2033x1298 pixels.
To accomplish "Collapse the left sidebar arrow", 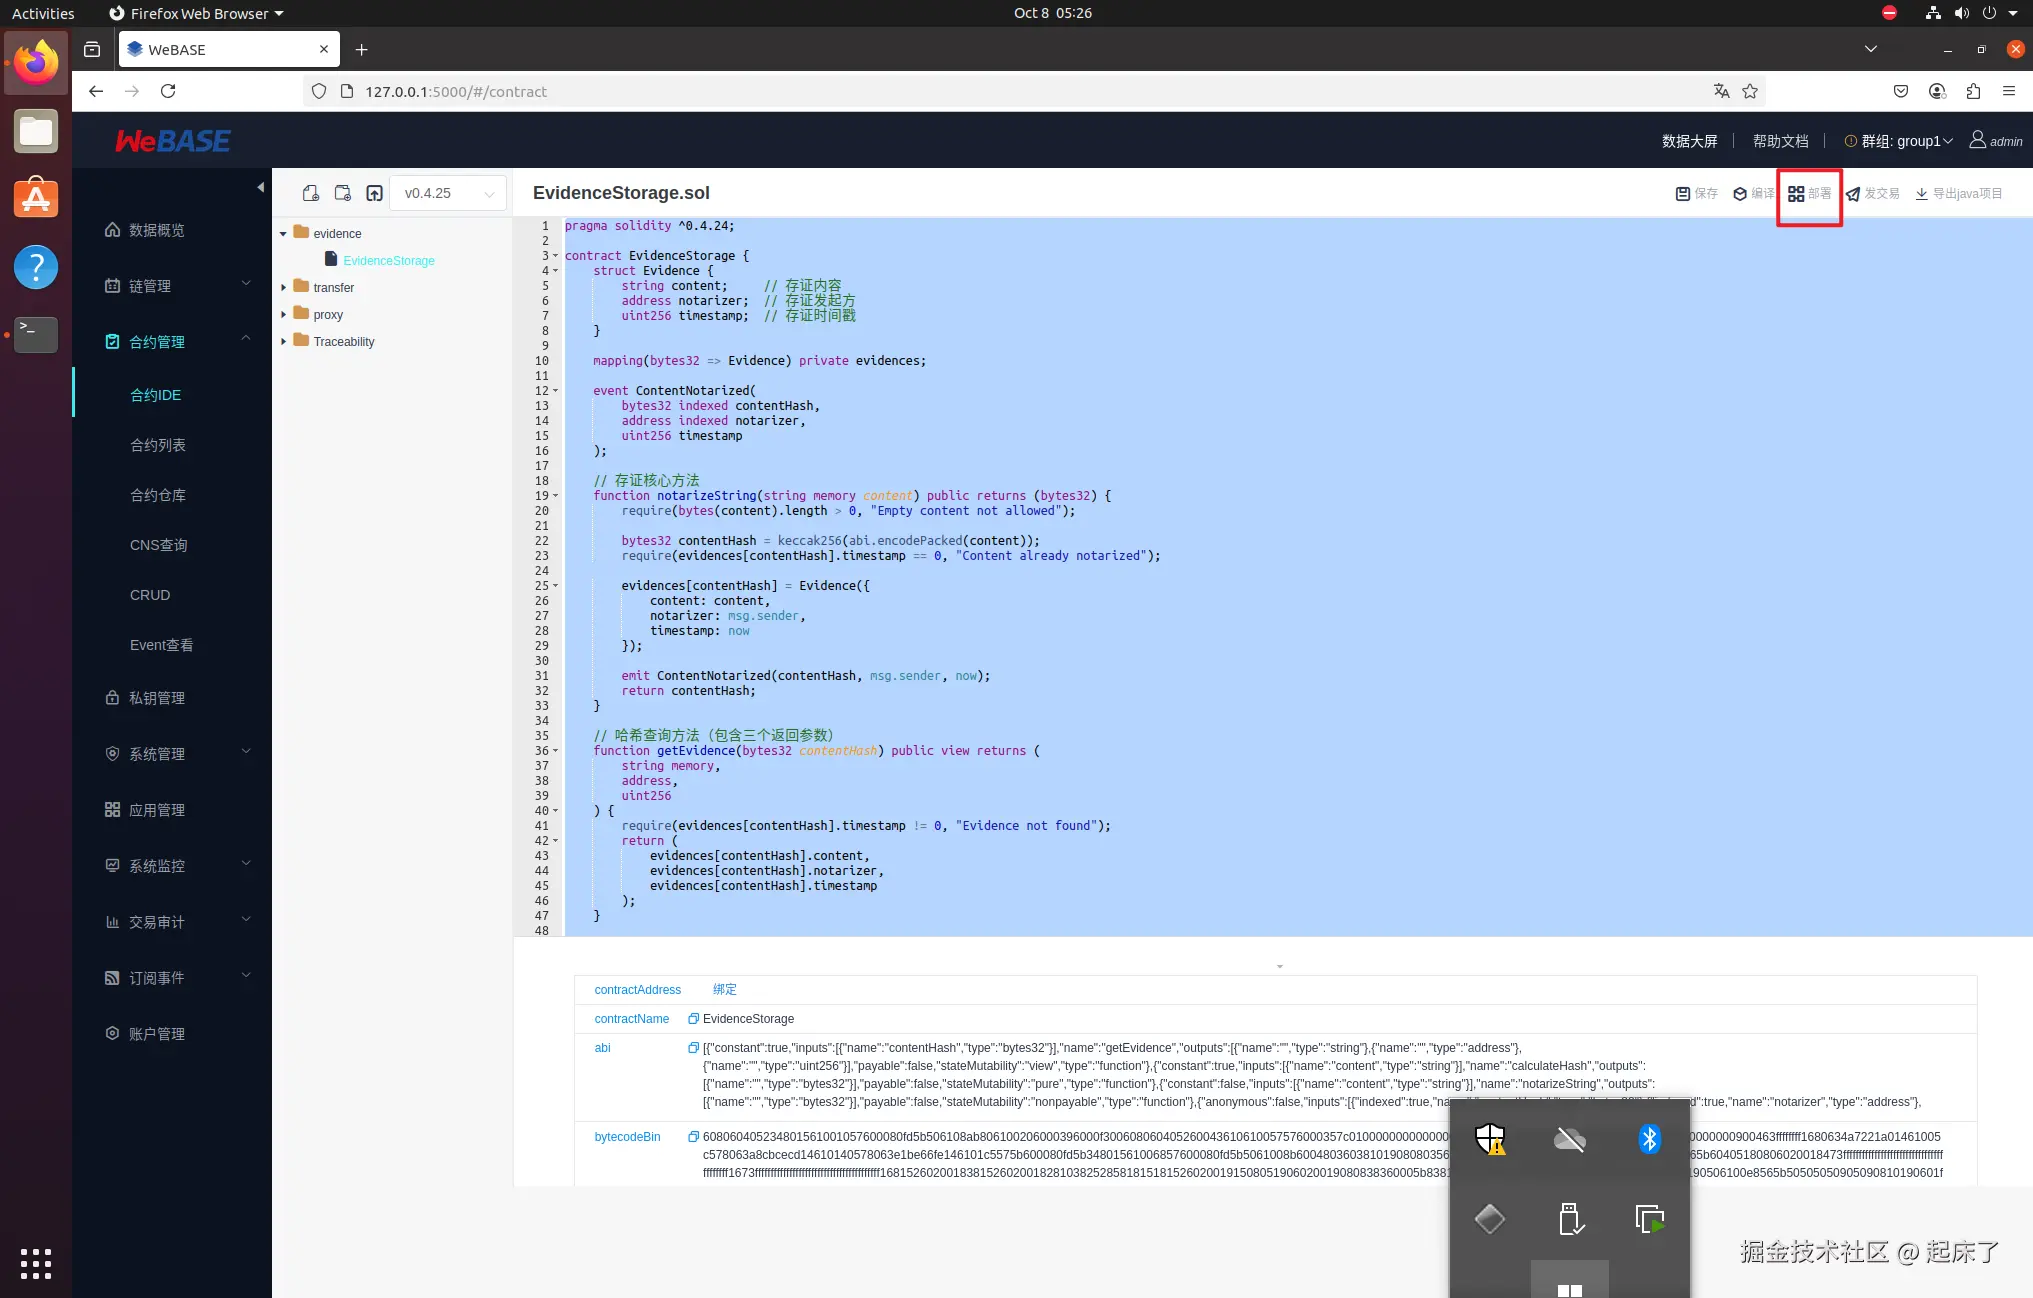I will 260,187.
